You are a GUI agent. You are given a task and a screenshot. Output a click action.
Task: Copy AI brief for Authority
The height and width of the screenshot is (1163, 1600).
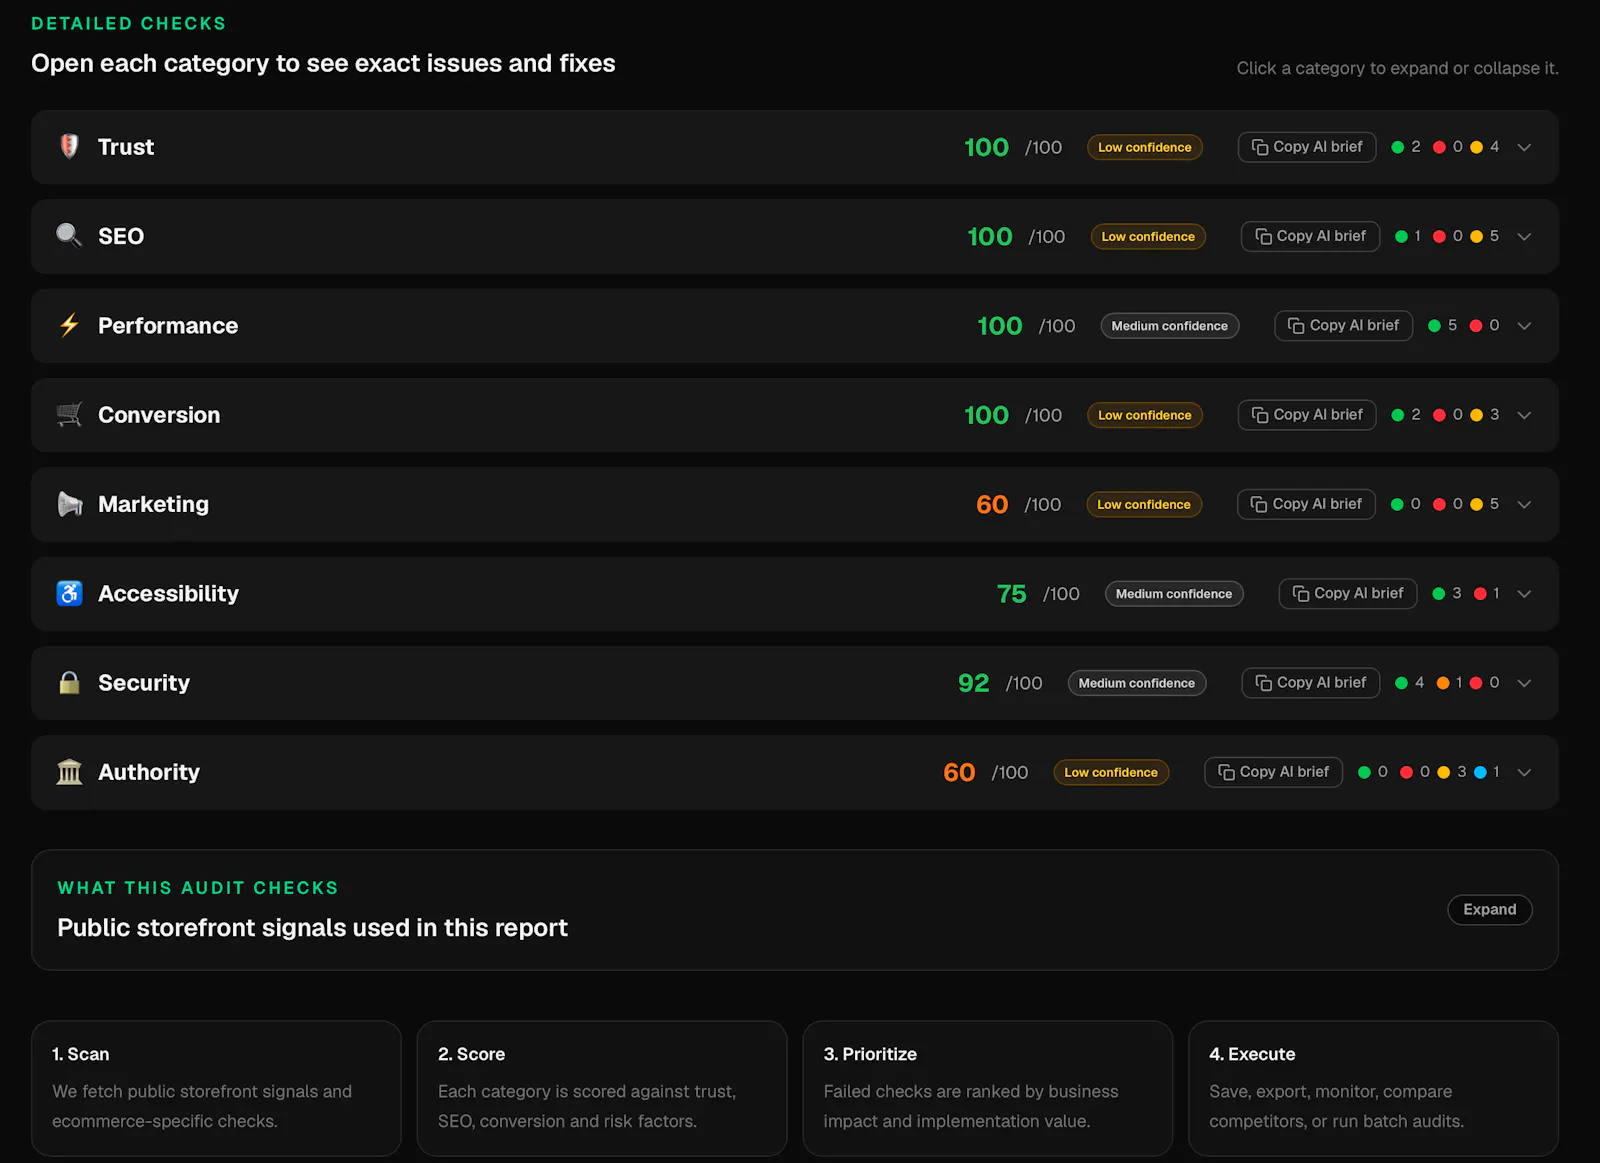(x=1273, y=772)
